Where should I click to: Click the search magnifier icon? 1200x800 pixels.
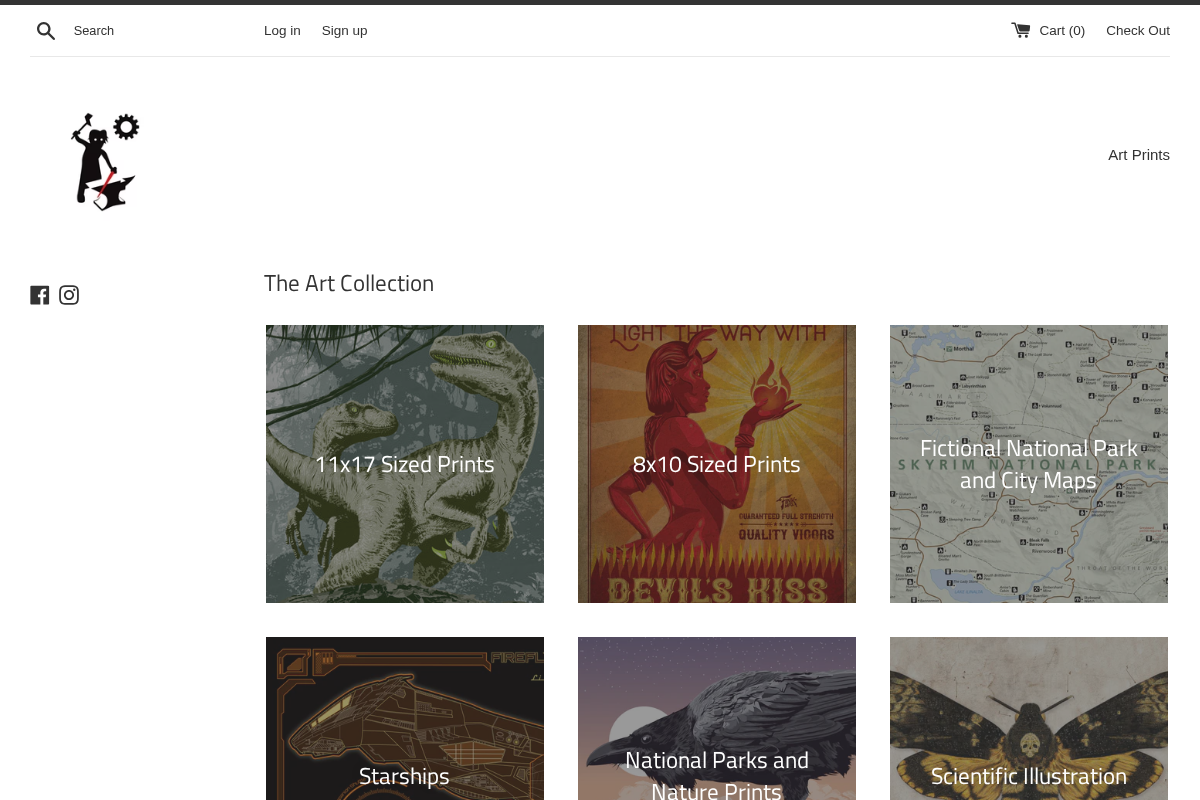coord(46,30)
